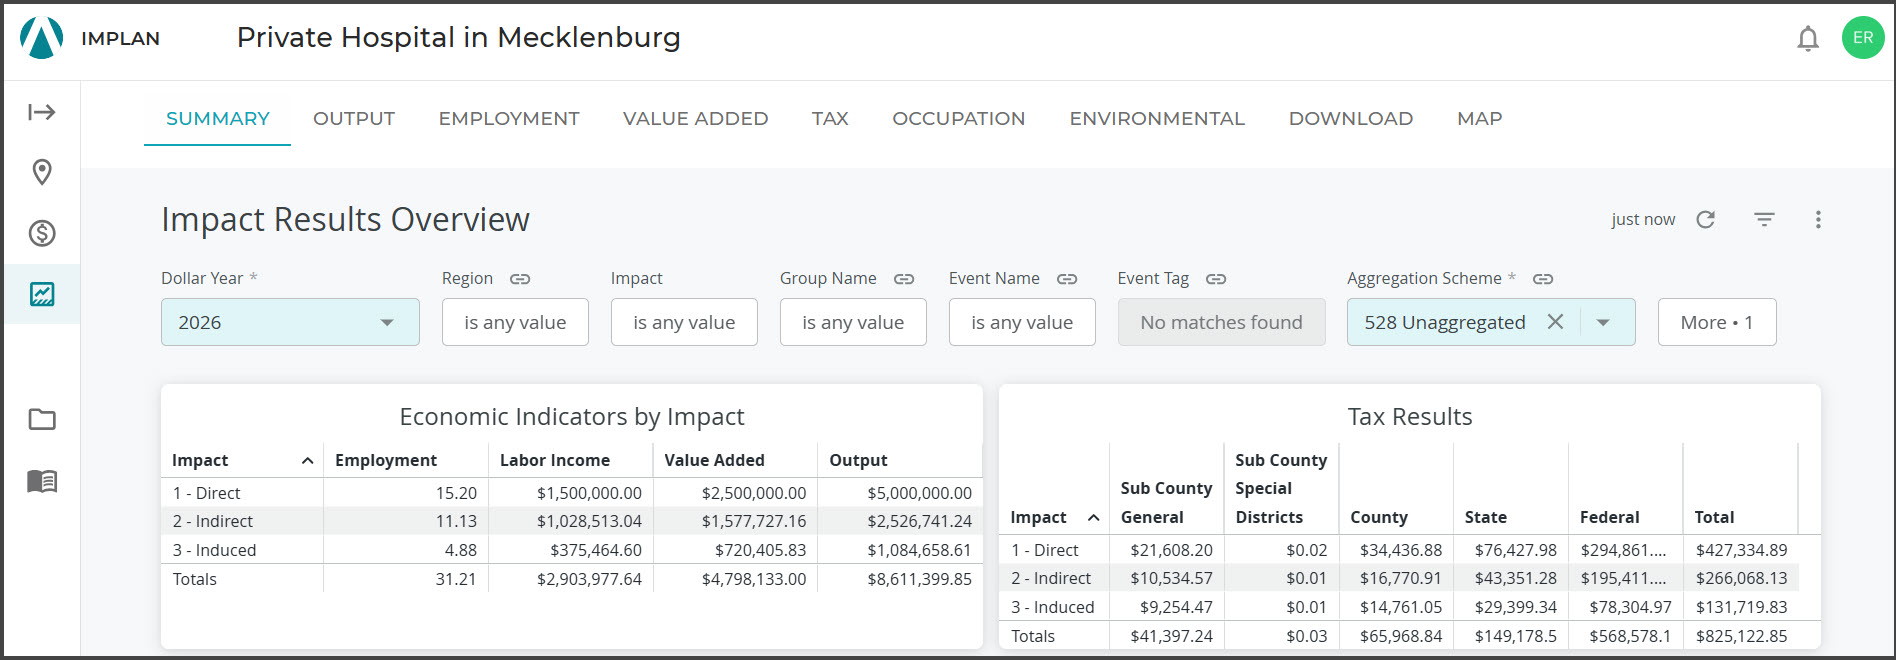
Task: Open the three-dot dashboard options menu
Action: click(x=1818, y=219)
